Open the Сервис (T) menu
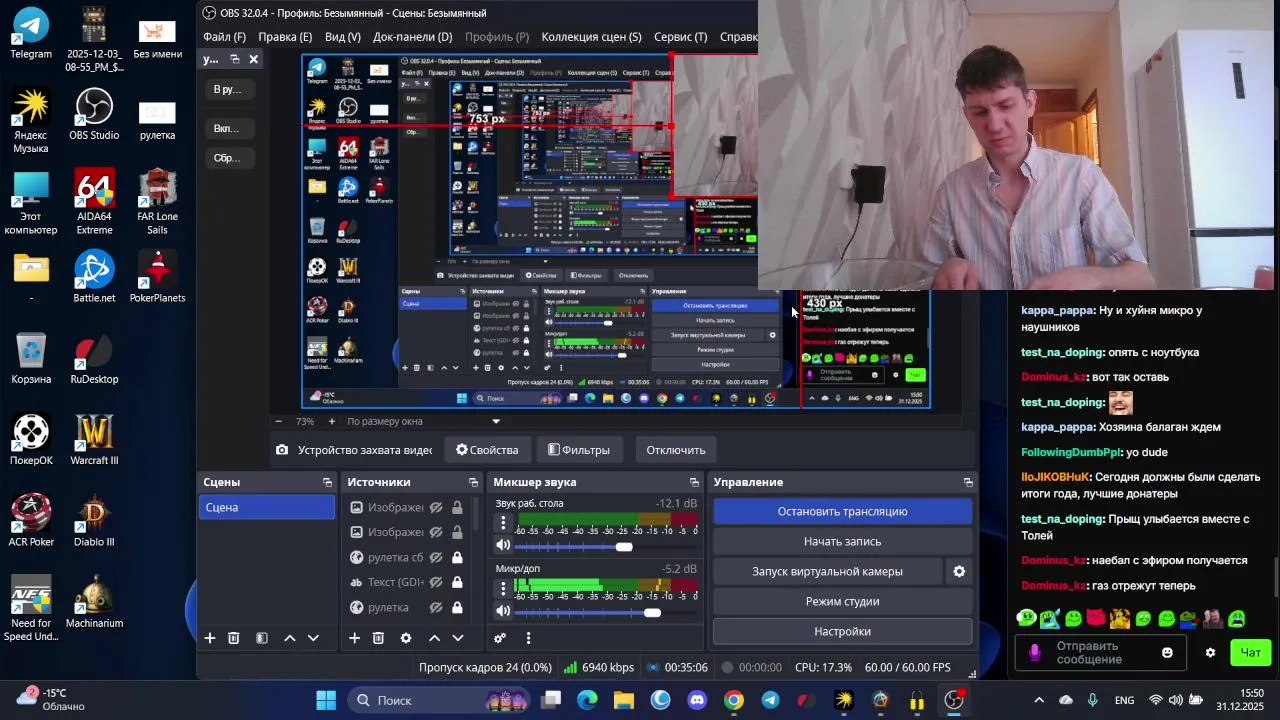The image size is (1280, 720). point(680,37)
